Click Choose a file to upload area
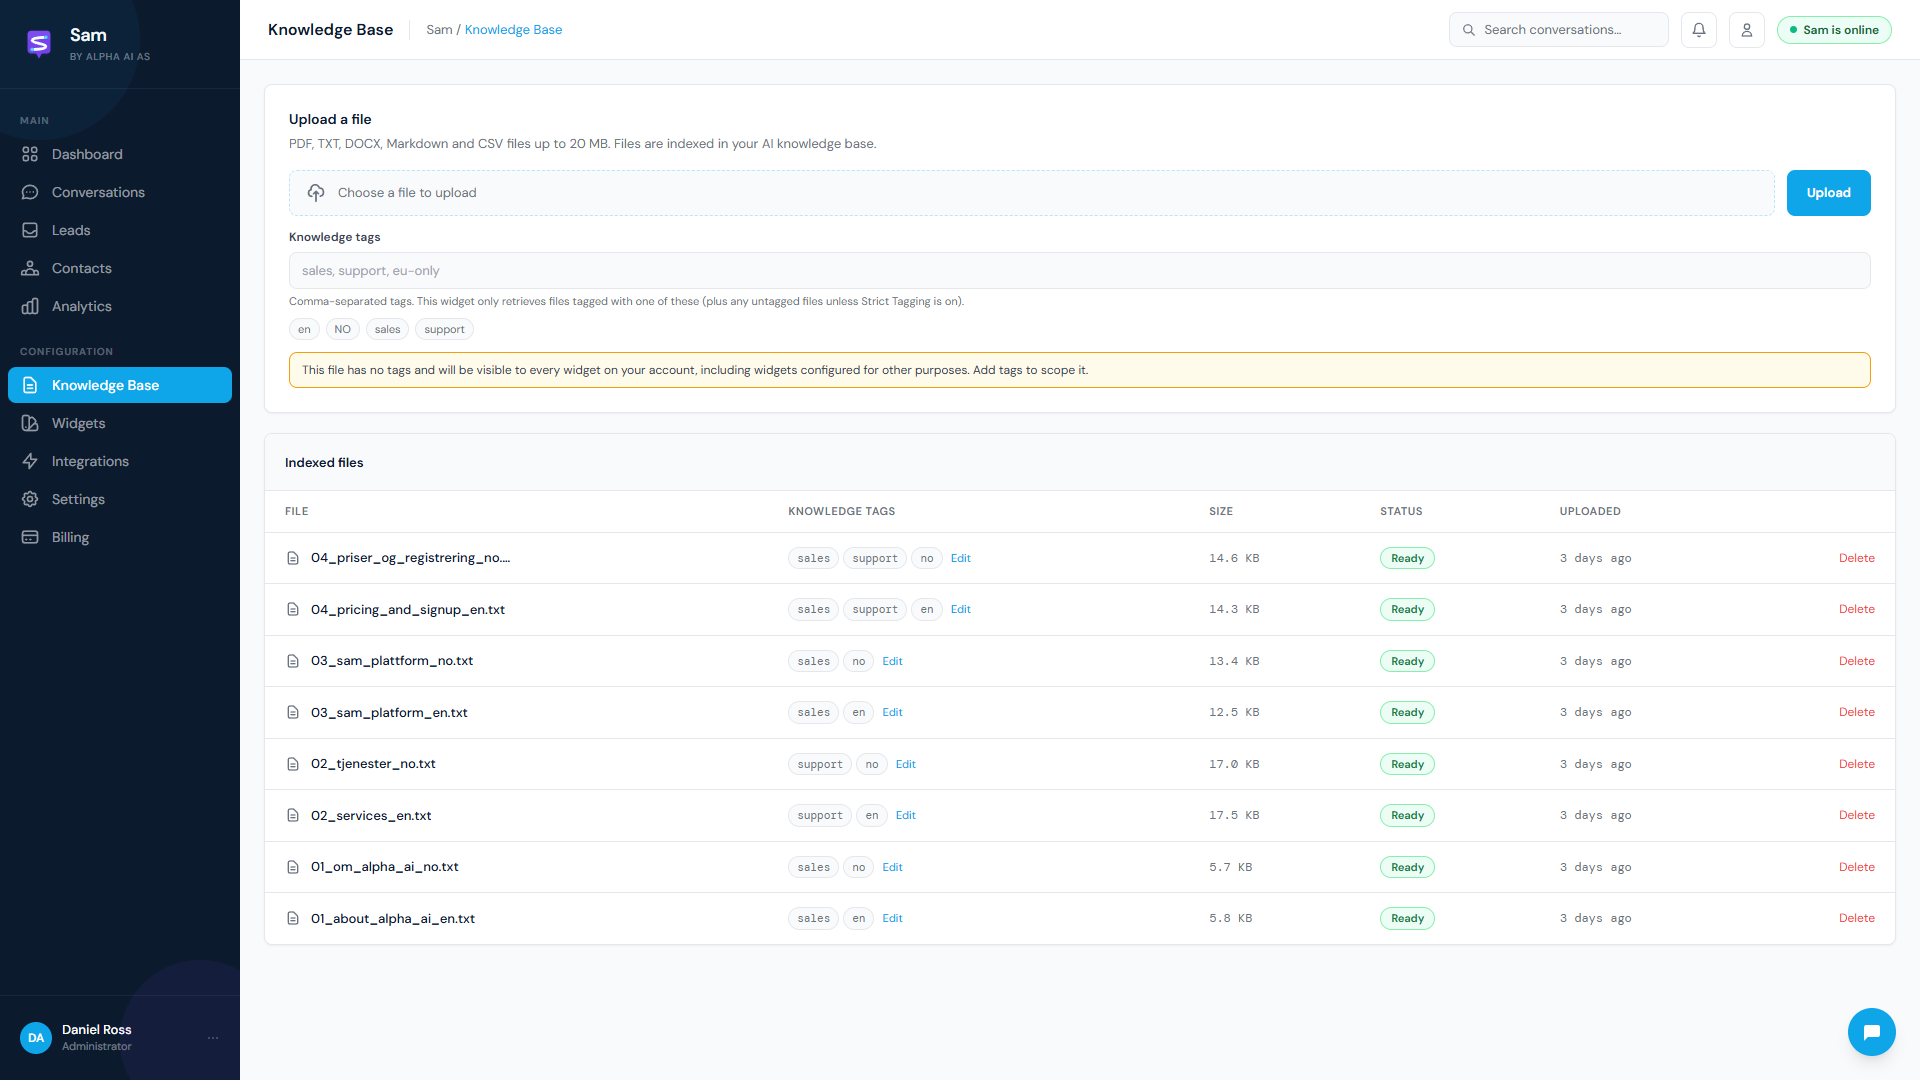 click(x=1032, y=193)
